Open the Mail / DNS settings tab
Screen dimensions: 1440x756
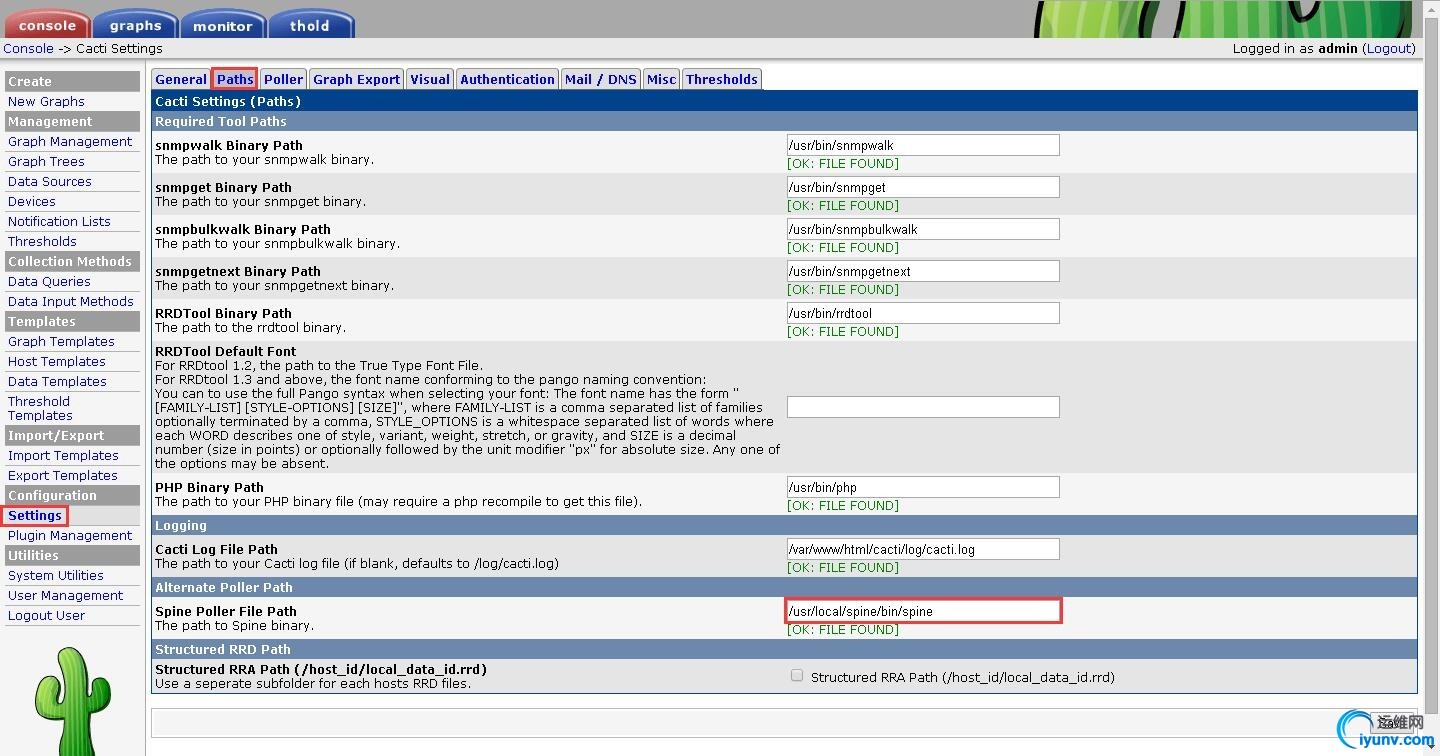click(x=600, y=79)
